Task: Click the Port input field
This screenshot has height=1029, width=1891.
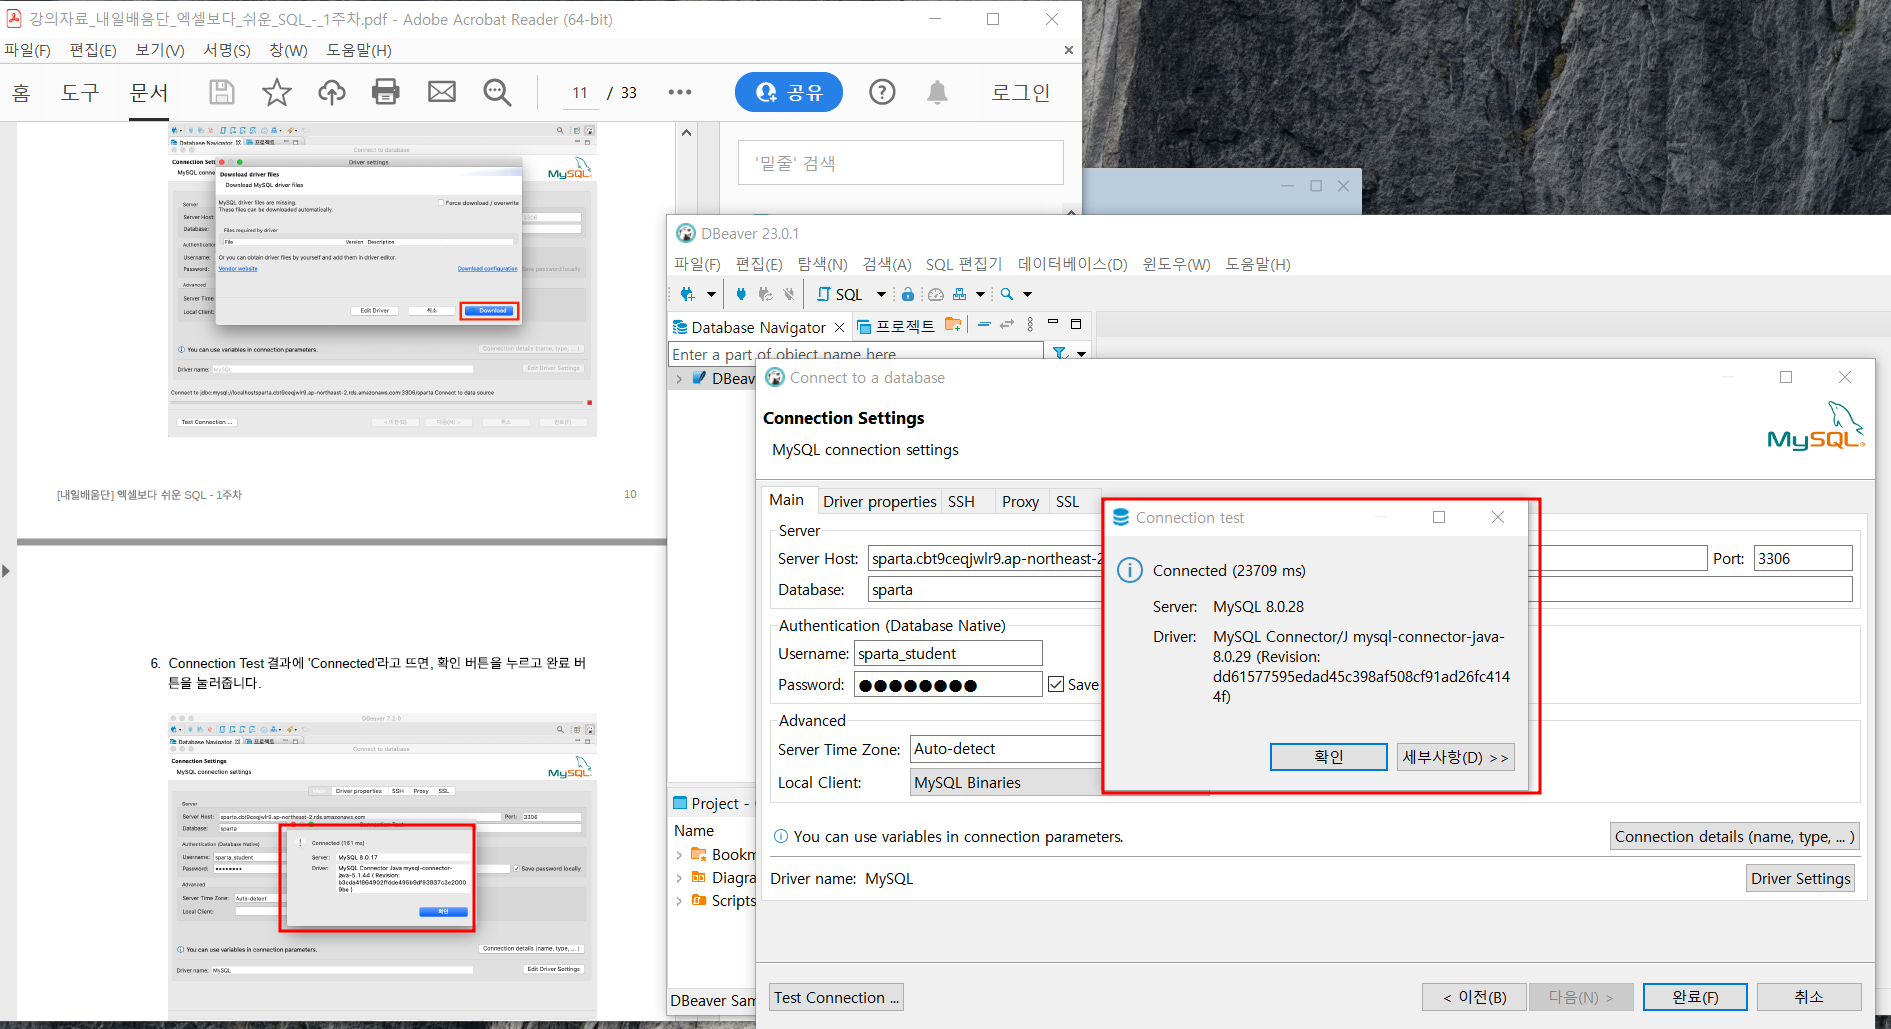Action: [x=1803, y=558]
